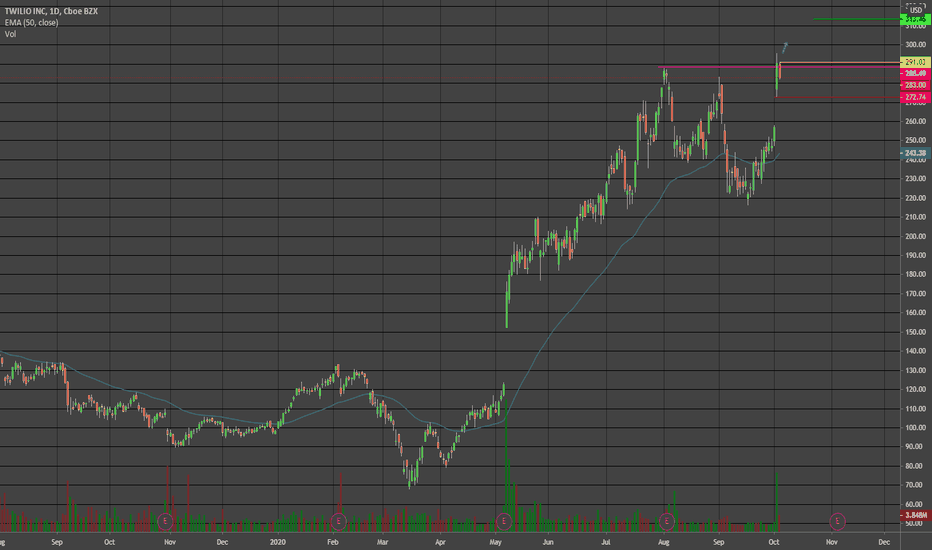Click the Jul label on time axis
This screenshot has width=932, height=550.
606,542
